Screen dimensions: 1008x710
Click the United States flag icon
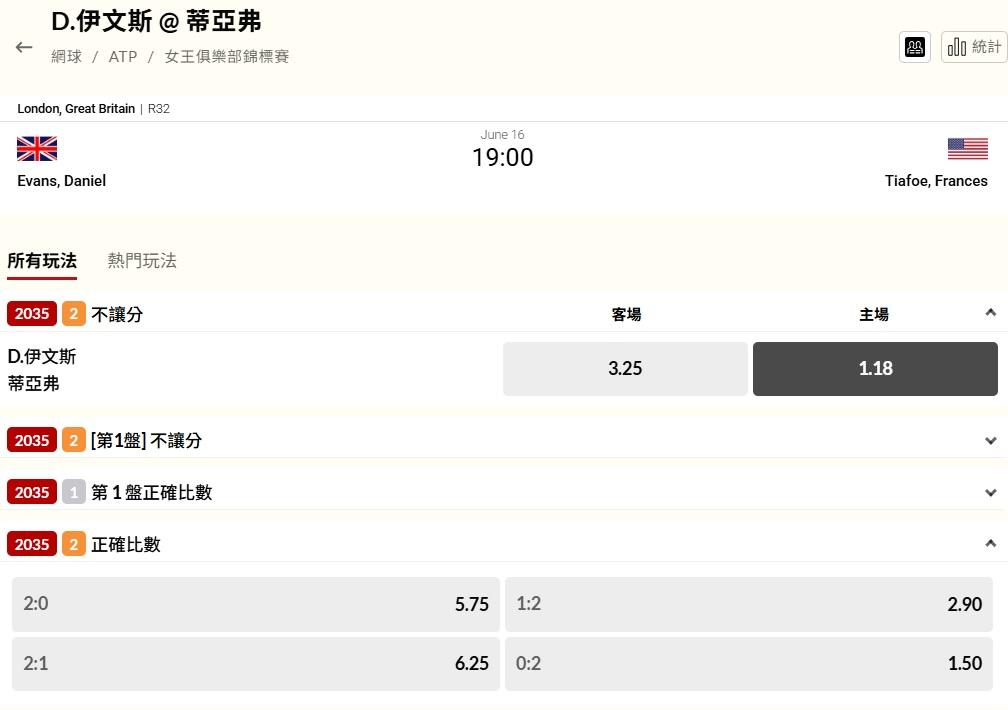pyautogui.click(x=967, y=149)
